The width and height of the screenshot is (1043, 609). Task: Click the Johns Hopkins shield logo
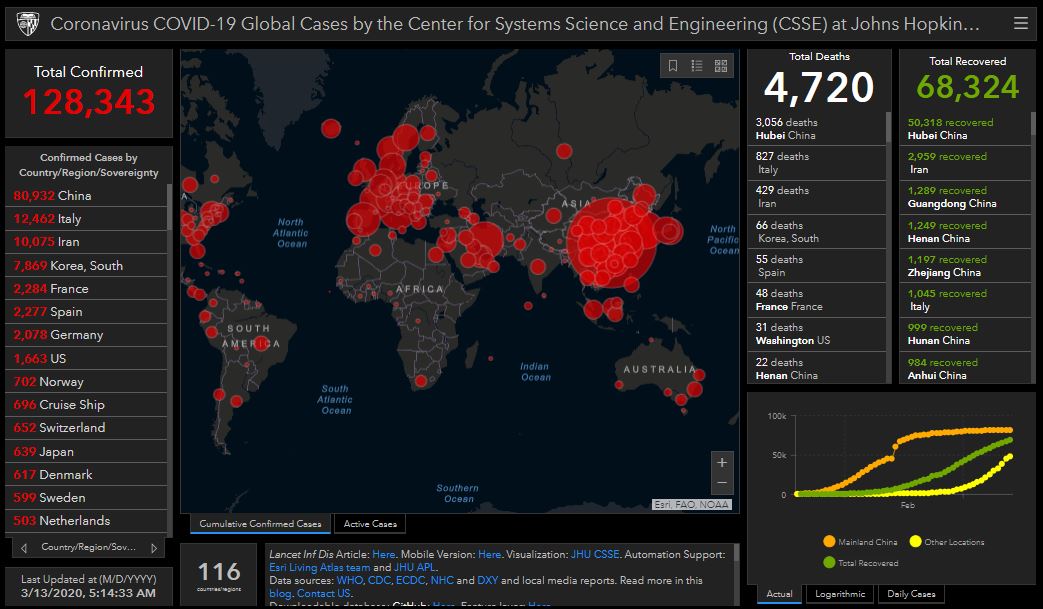(28, 25)
